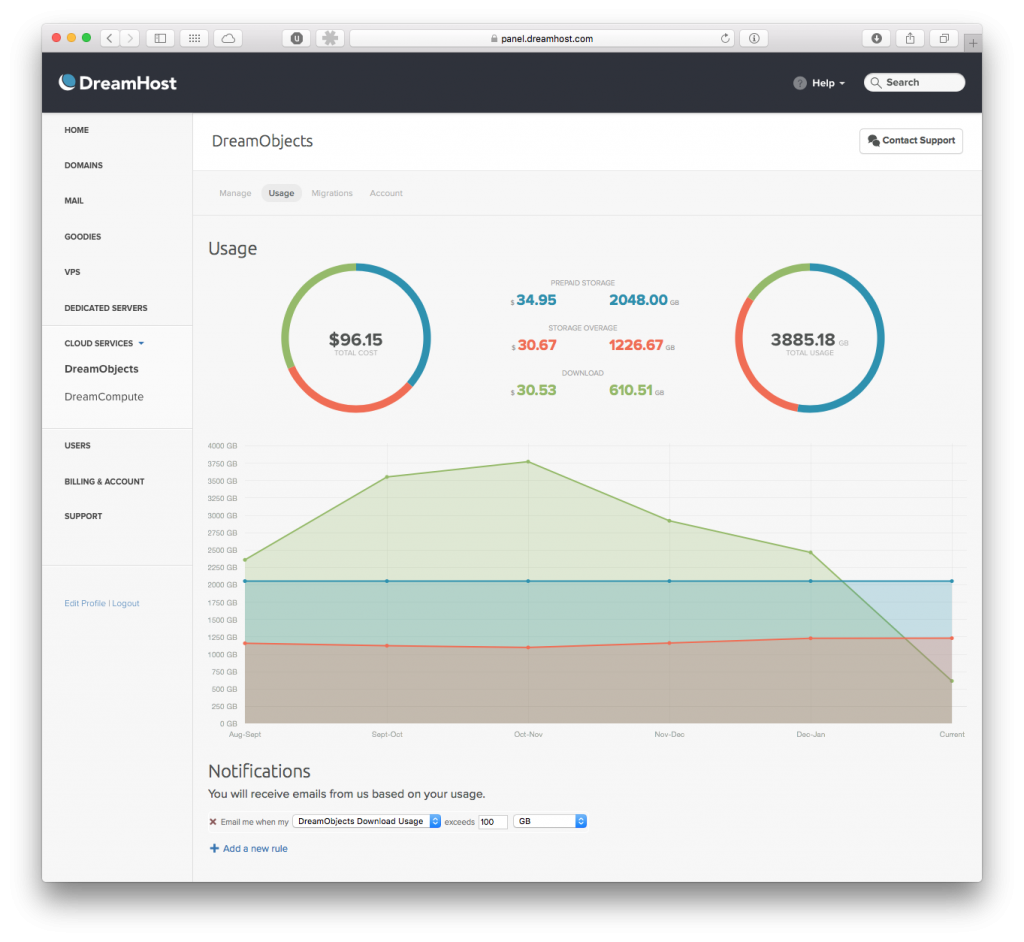Click the notification threshold value field
The width and height of the screenshot is (1024, 942).
pos(492,821)
